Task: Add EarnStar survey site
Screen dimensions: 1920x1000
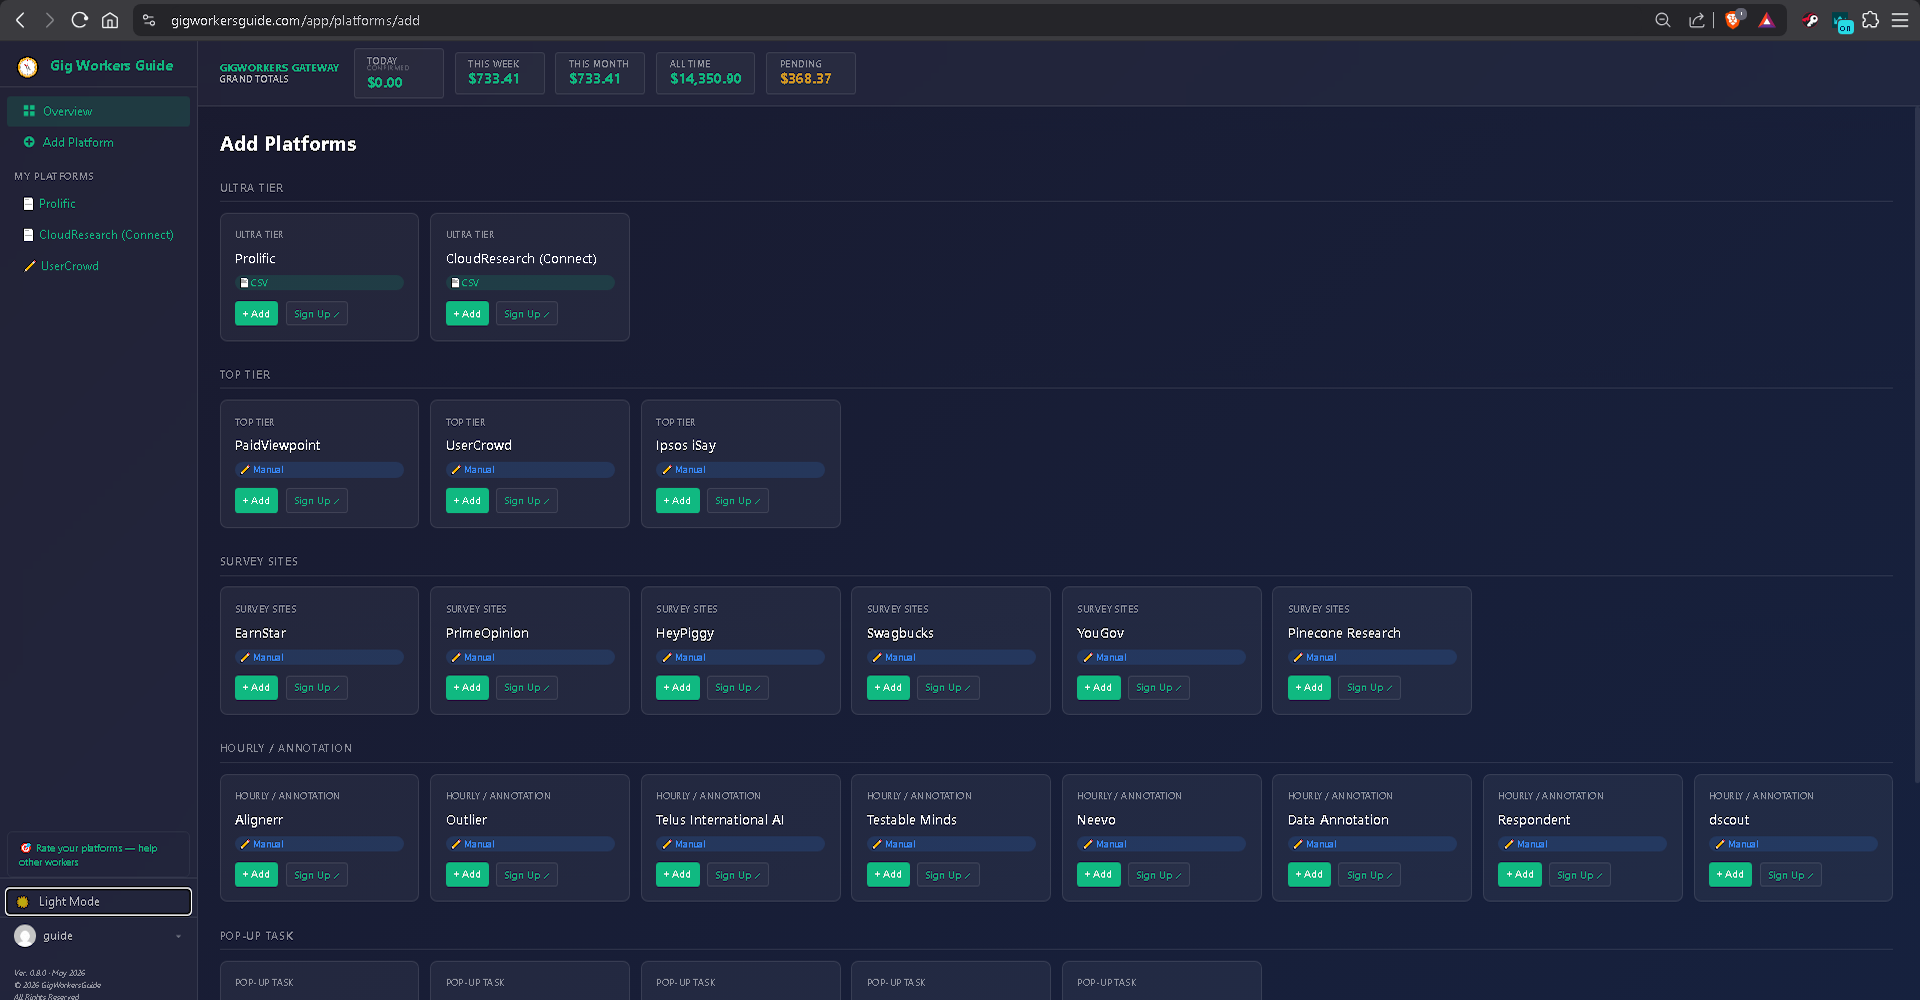Action: (256, 688)
